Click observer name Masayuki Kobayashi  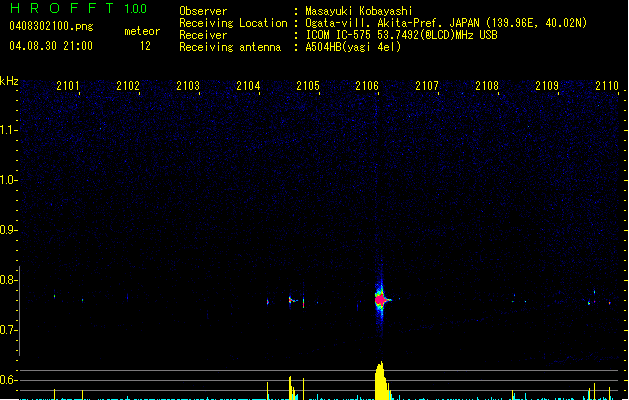pos(359,11)
